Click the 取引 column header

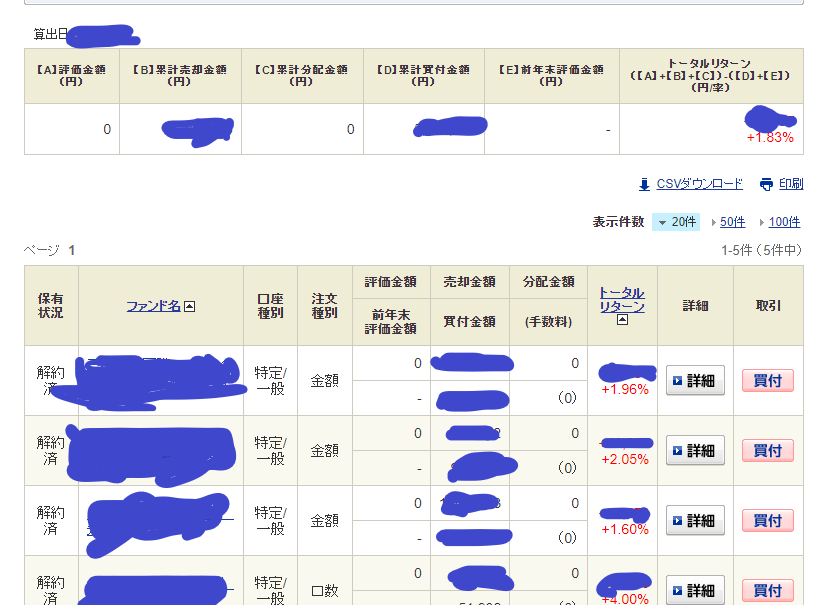click(x=768, y=305)
